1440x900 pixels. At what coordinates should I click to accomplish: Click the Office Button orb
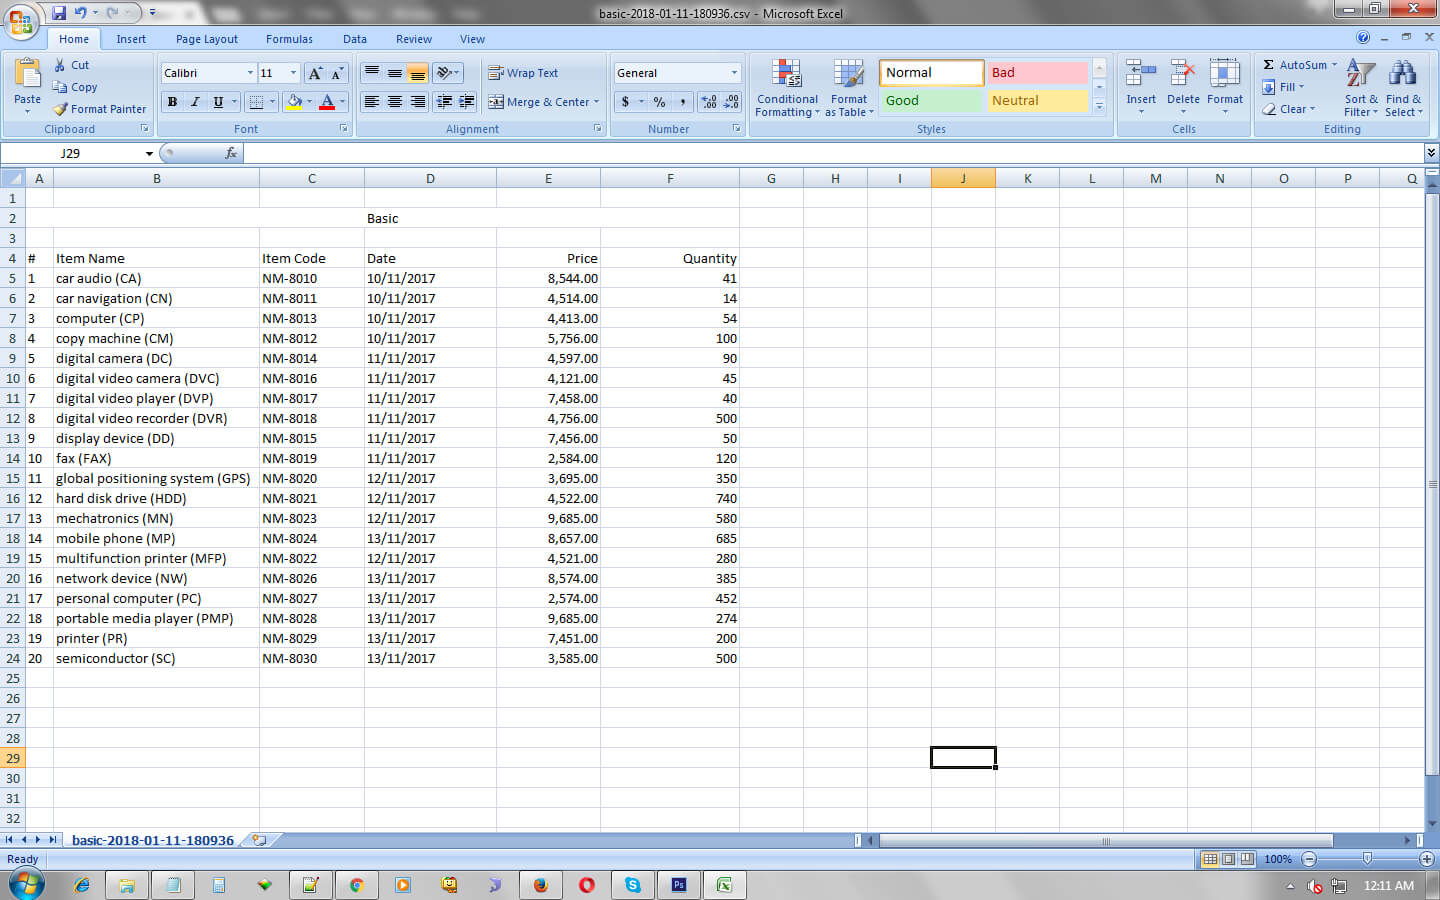click(x=21, y=21)
